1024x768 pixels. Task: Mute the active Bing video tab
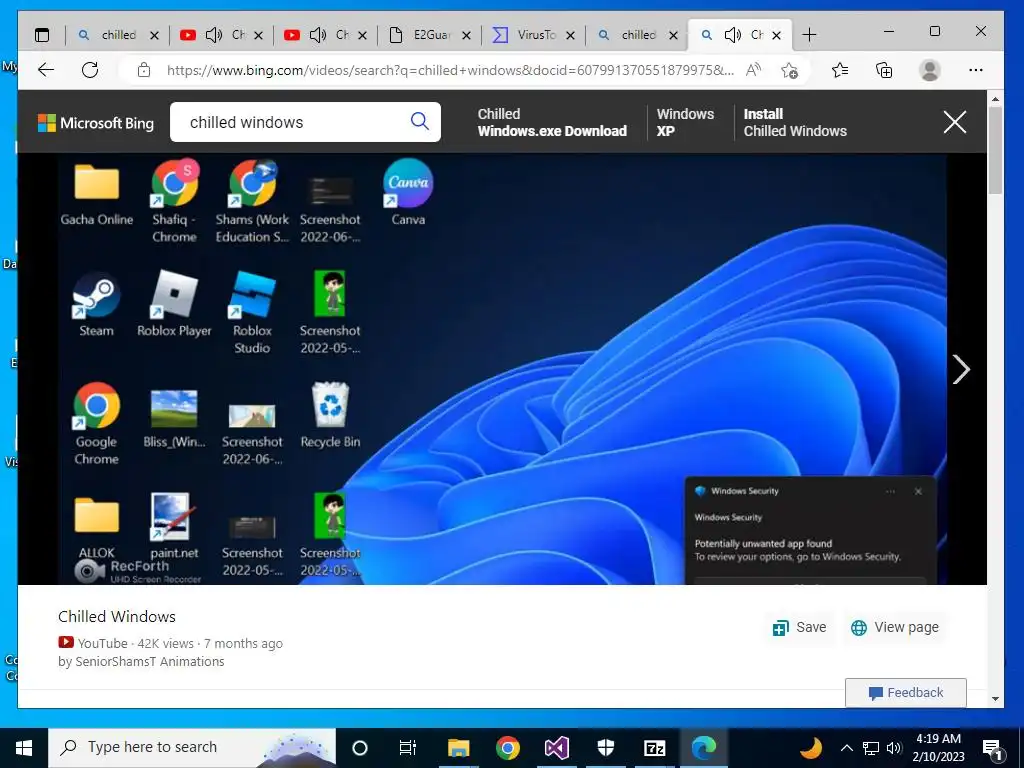(733, 35)
